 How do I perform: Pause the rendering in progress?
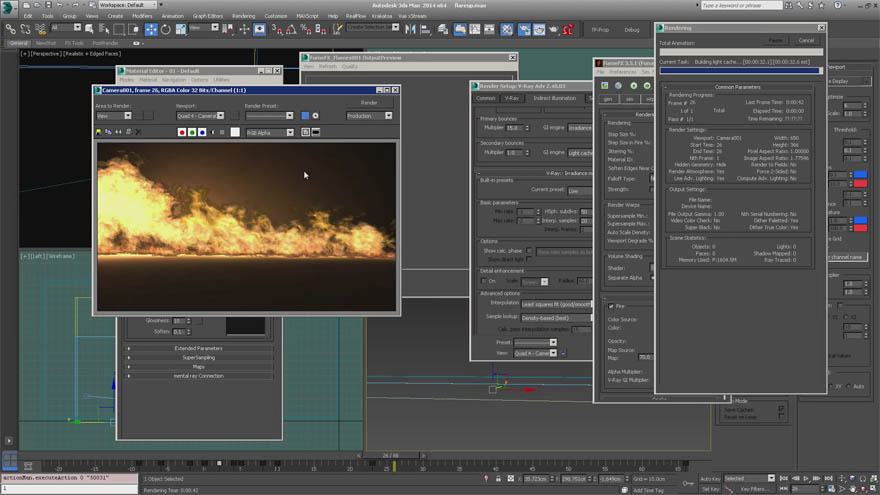[775, 40]
